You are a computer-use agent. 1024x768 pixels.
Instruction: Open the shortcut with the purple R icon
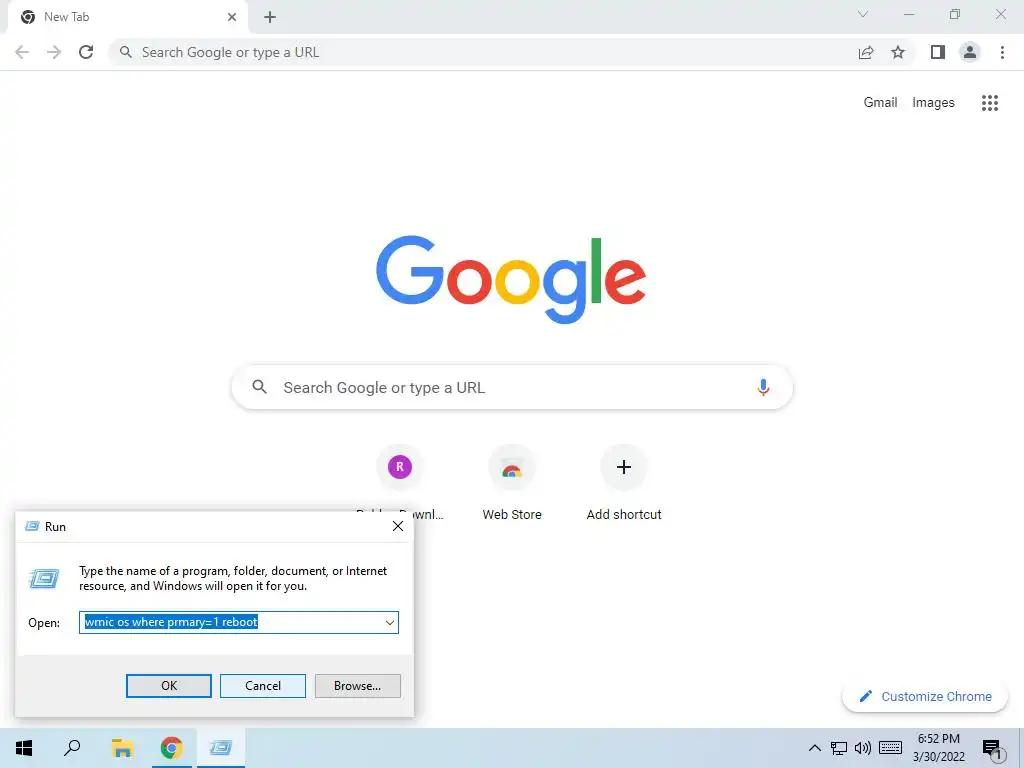click(x=400, y=467)
